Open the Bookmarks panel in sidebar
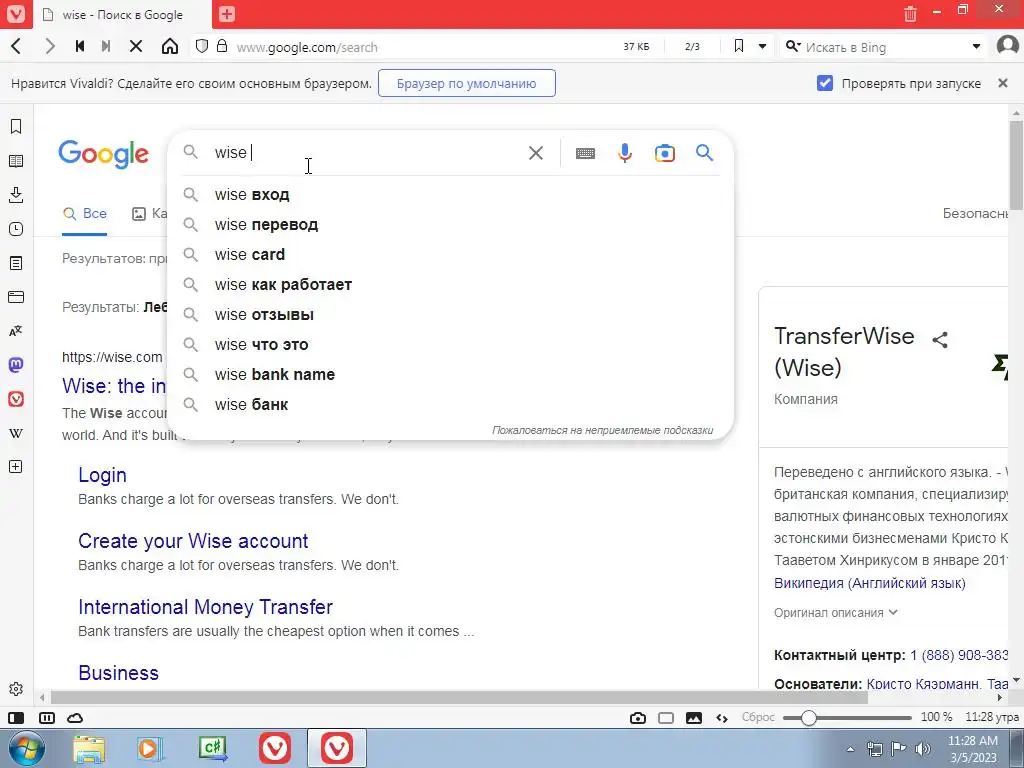The image size is (1024, 768). click(16, 127)
